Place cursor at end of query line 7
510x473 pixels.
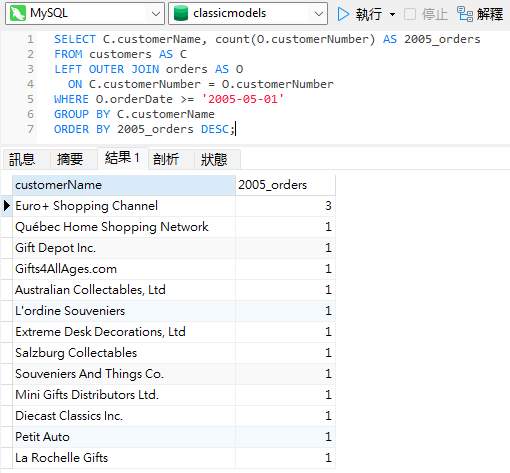[x=235, y=129]
